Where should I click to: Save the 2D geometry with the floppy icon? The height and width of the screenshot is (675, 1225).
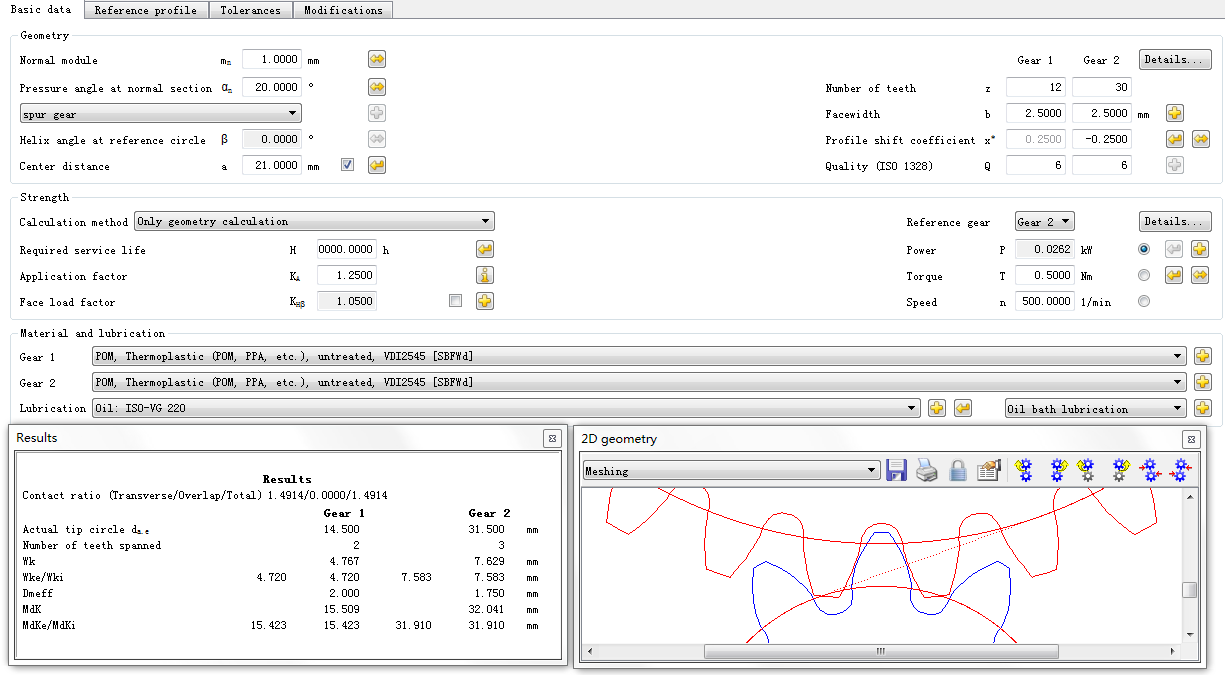coord(897,470)
